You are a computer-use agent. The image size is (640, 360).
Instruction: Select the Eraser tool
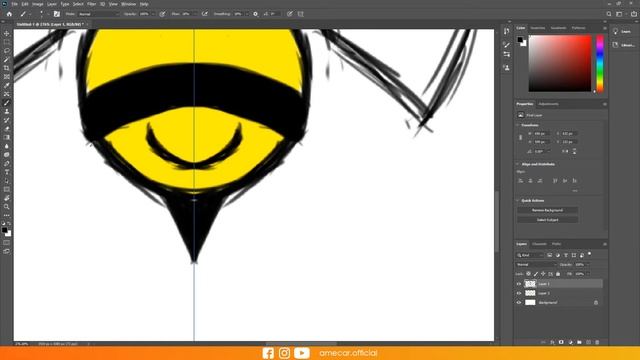click(7, 129)
